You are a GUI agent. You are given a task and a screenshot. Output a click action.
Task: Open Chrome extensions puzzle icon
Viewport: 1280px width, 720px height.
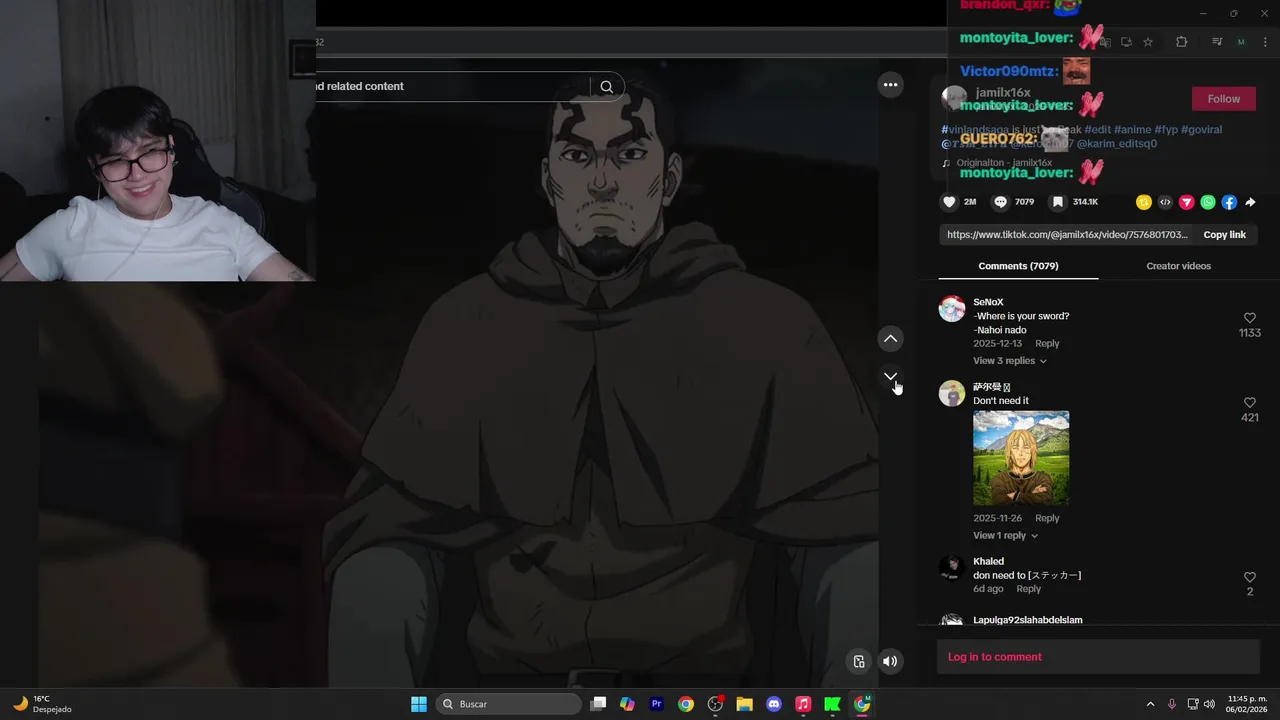tap(1181, 42)
